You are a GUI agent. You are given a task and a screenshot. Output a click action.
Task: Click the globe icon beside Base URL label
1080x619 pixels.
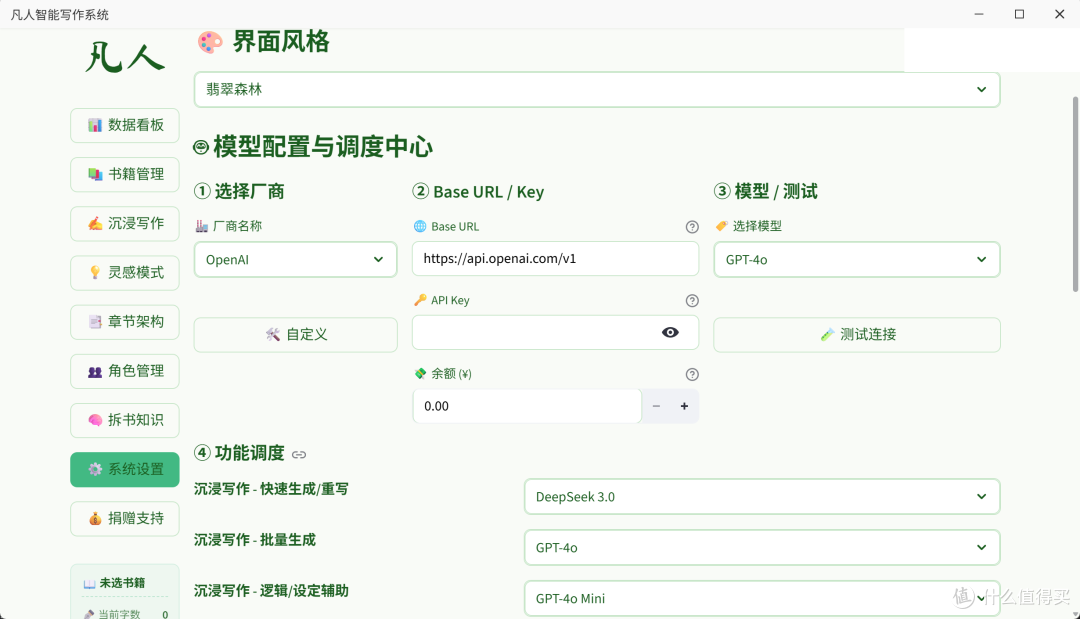[x=419, y=227]
